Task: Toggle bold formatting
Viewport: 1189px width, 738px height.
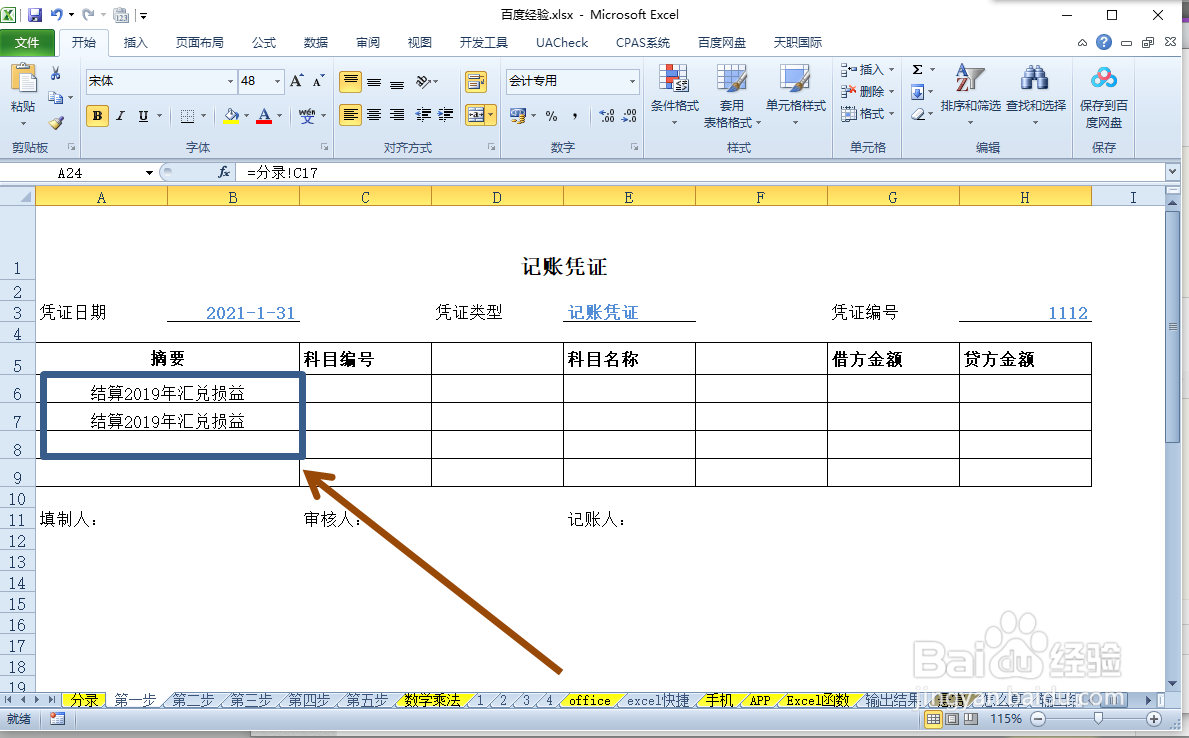Action: click(x=96, y=116)
